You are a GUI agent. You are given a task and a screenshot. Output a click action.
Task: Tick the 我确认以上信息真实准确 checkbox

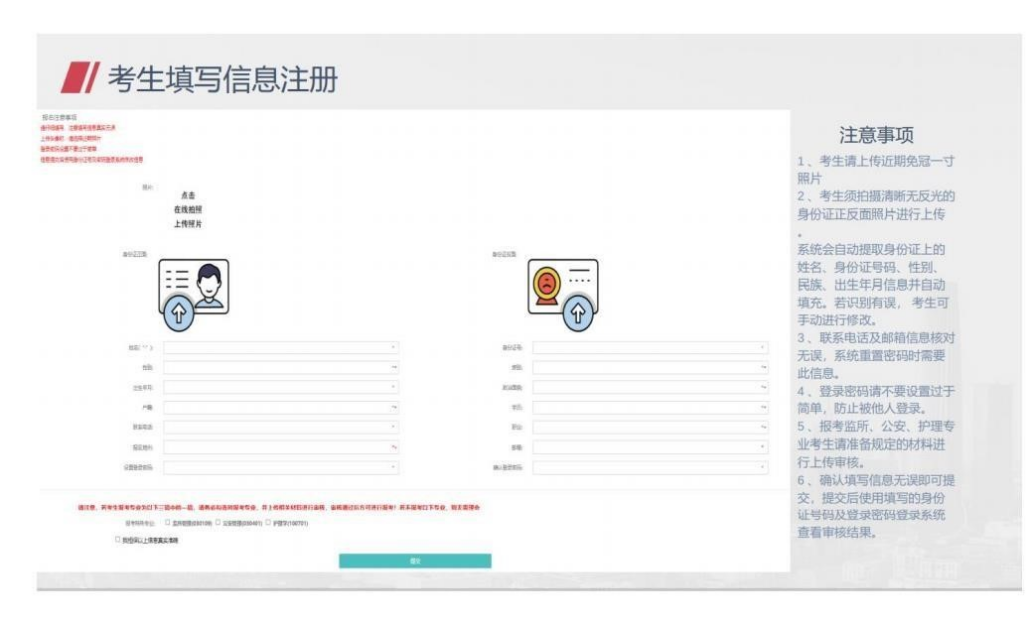click(117, 540)
